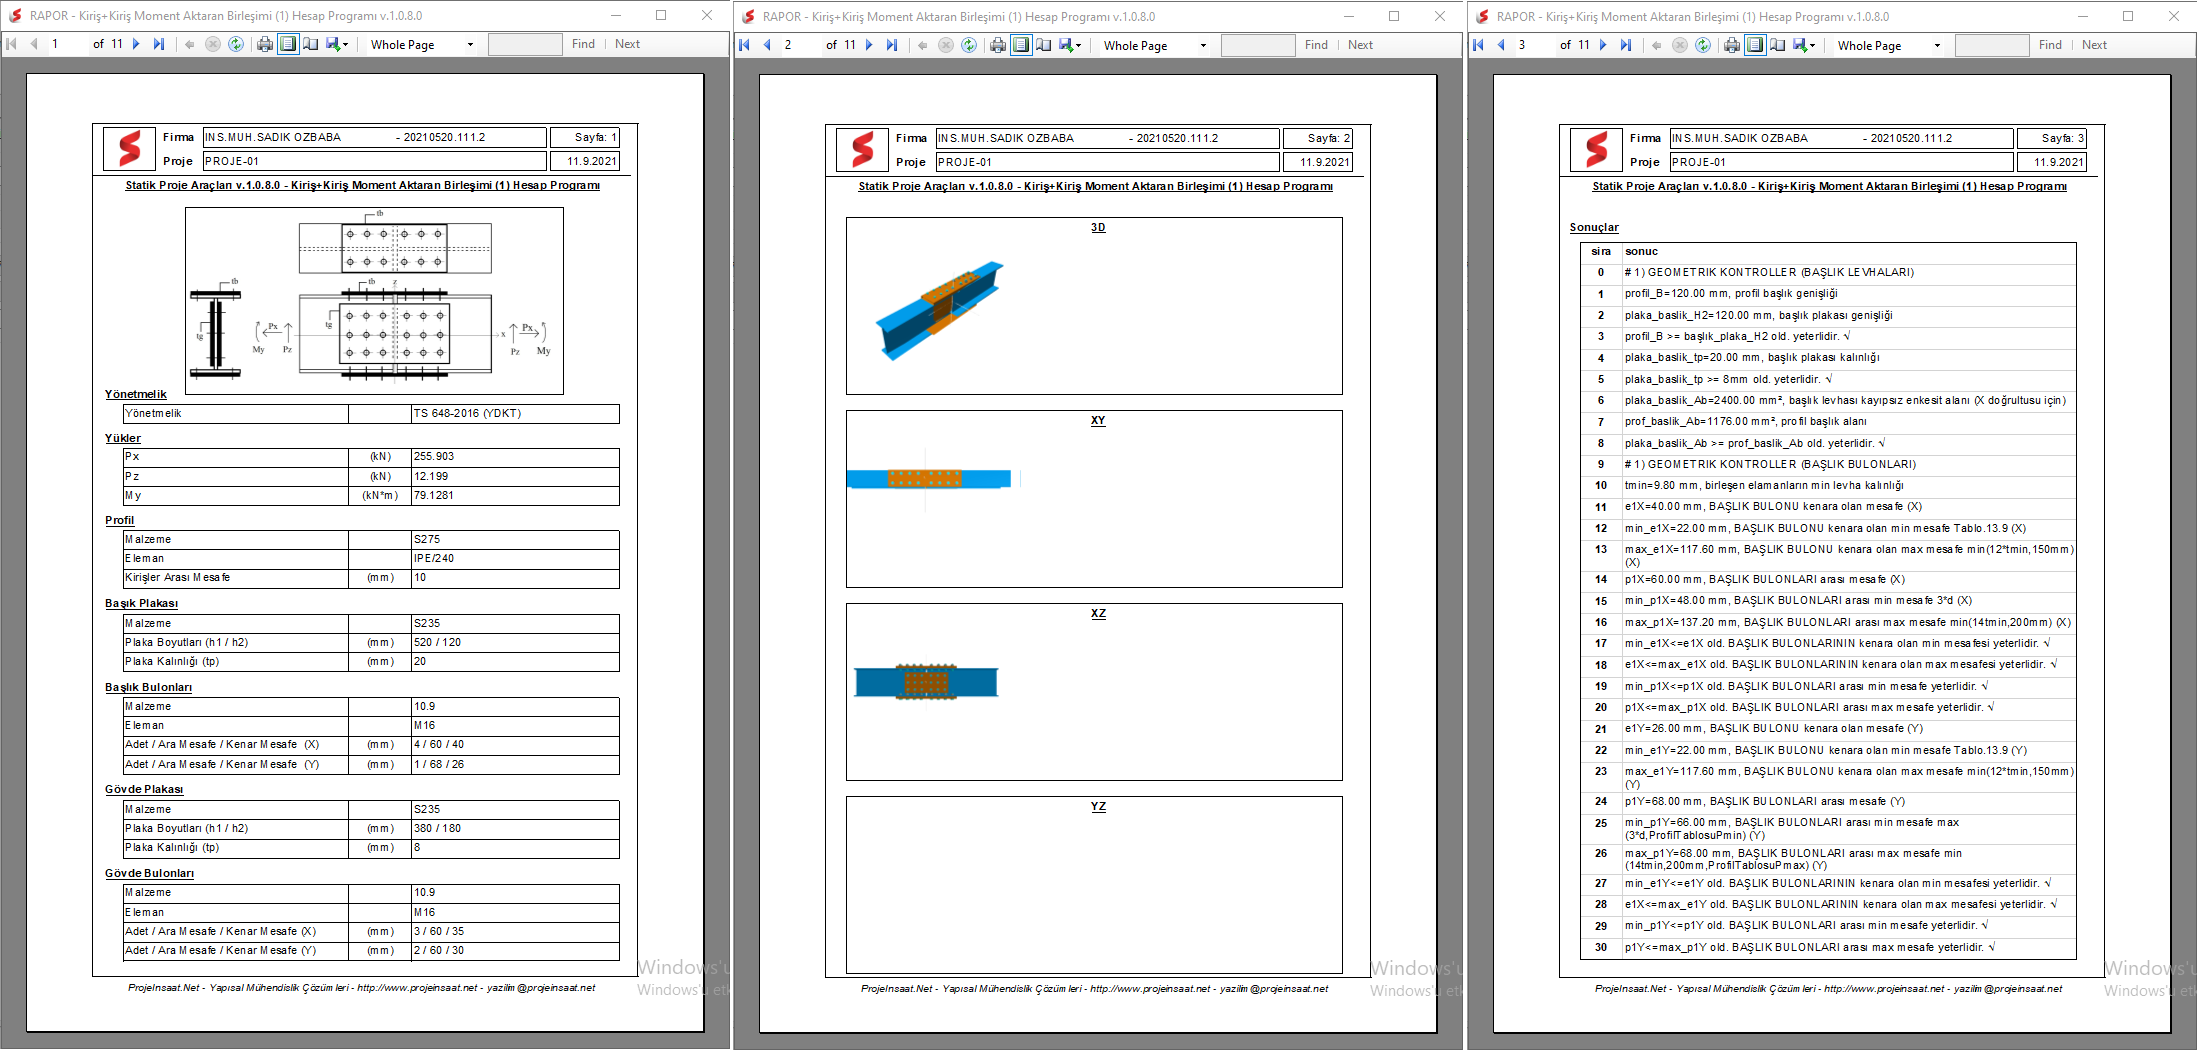
Task: Jump to last page in page 2 window
Action: click(x=892, y=45)
